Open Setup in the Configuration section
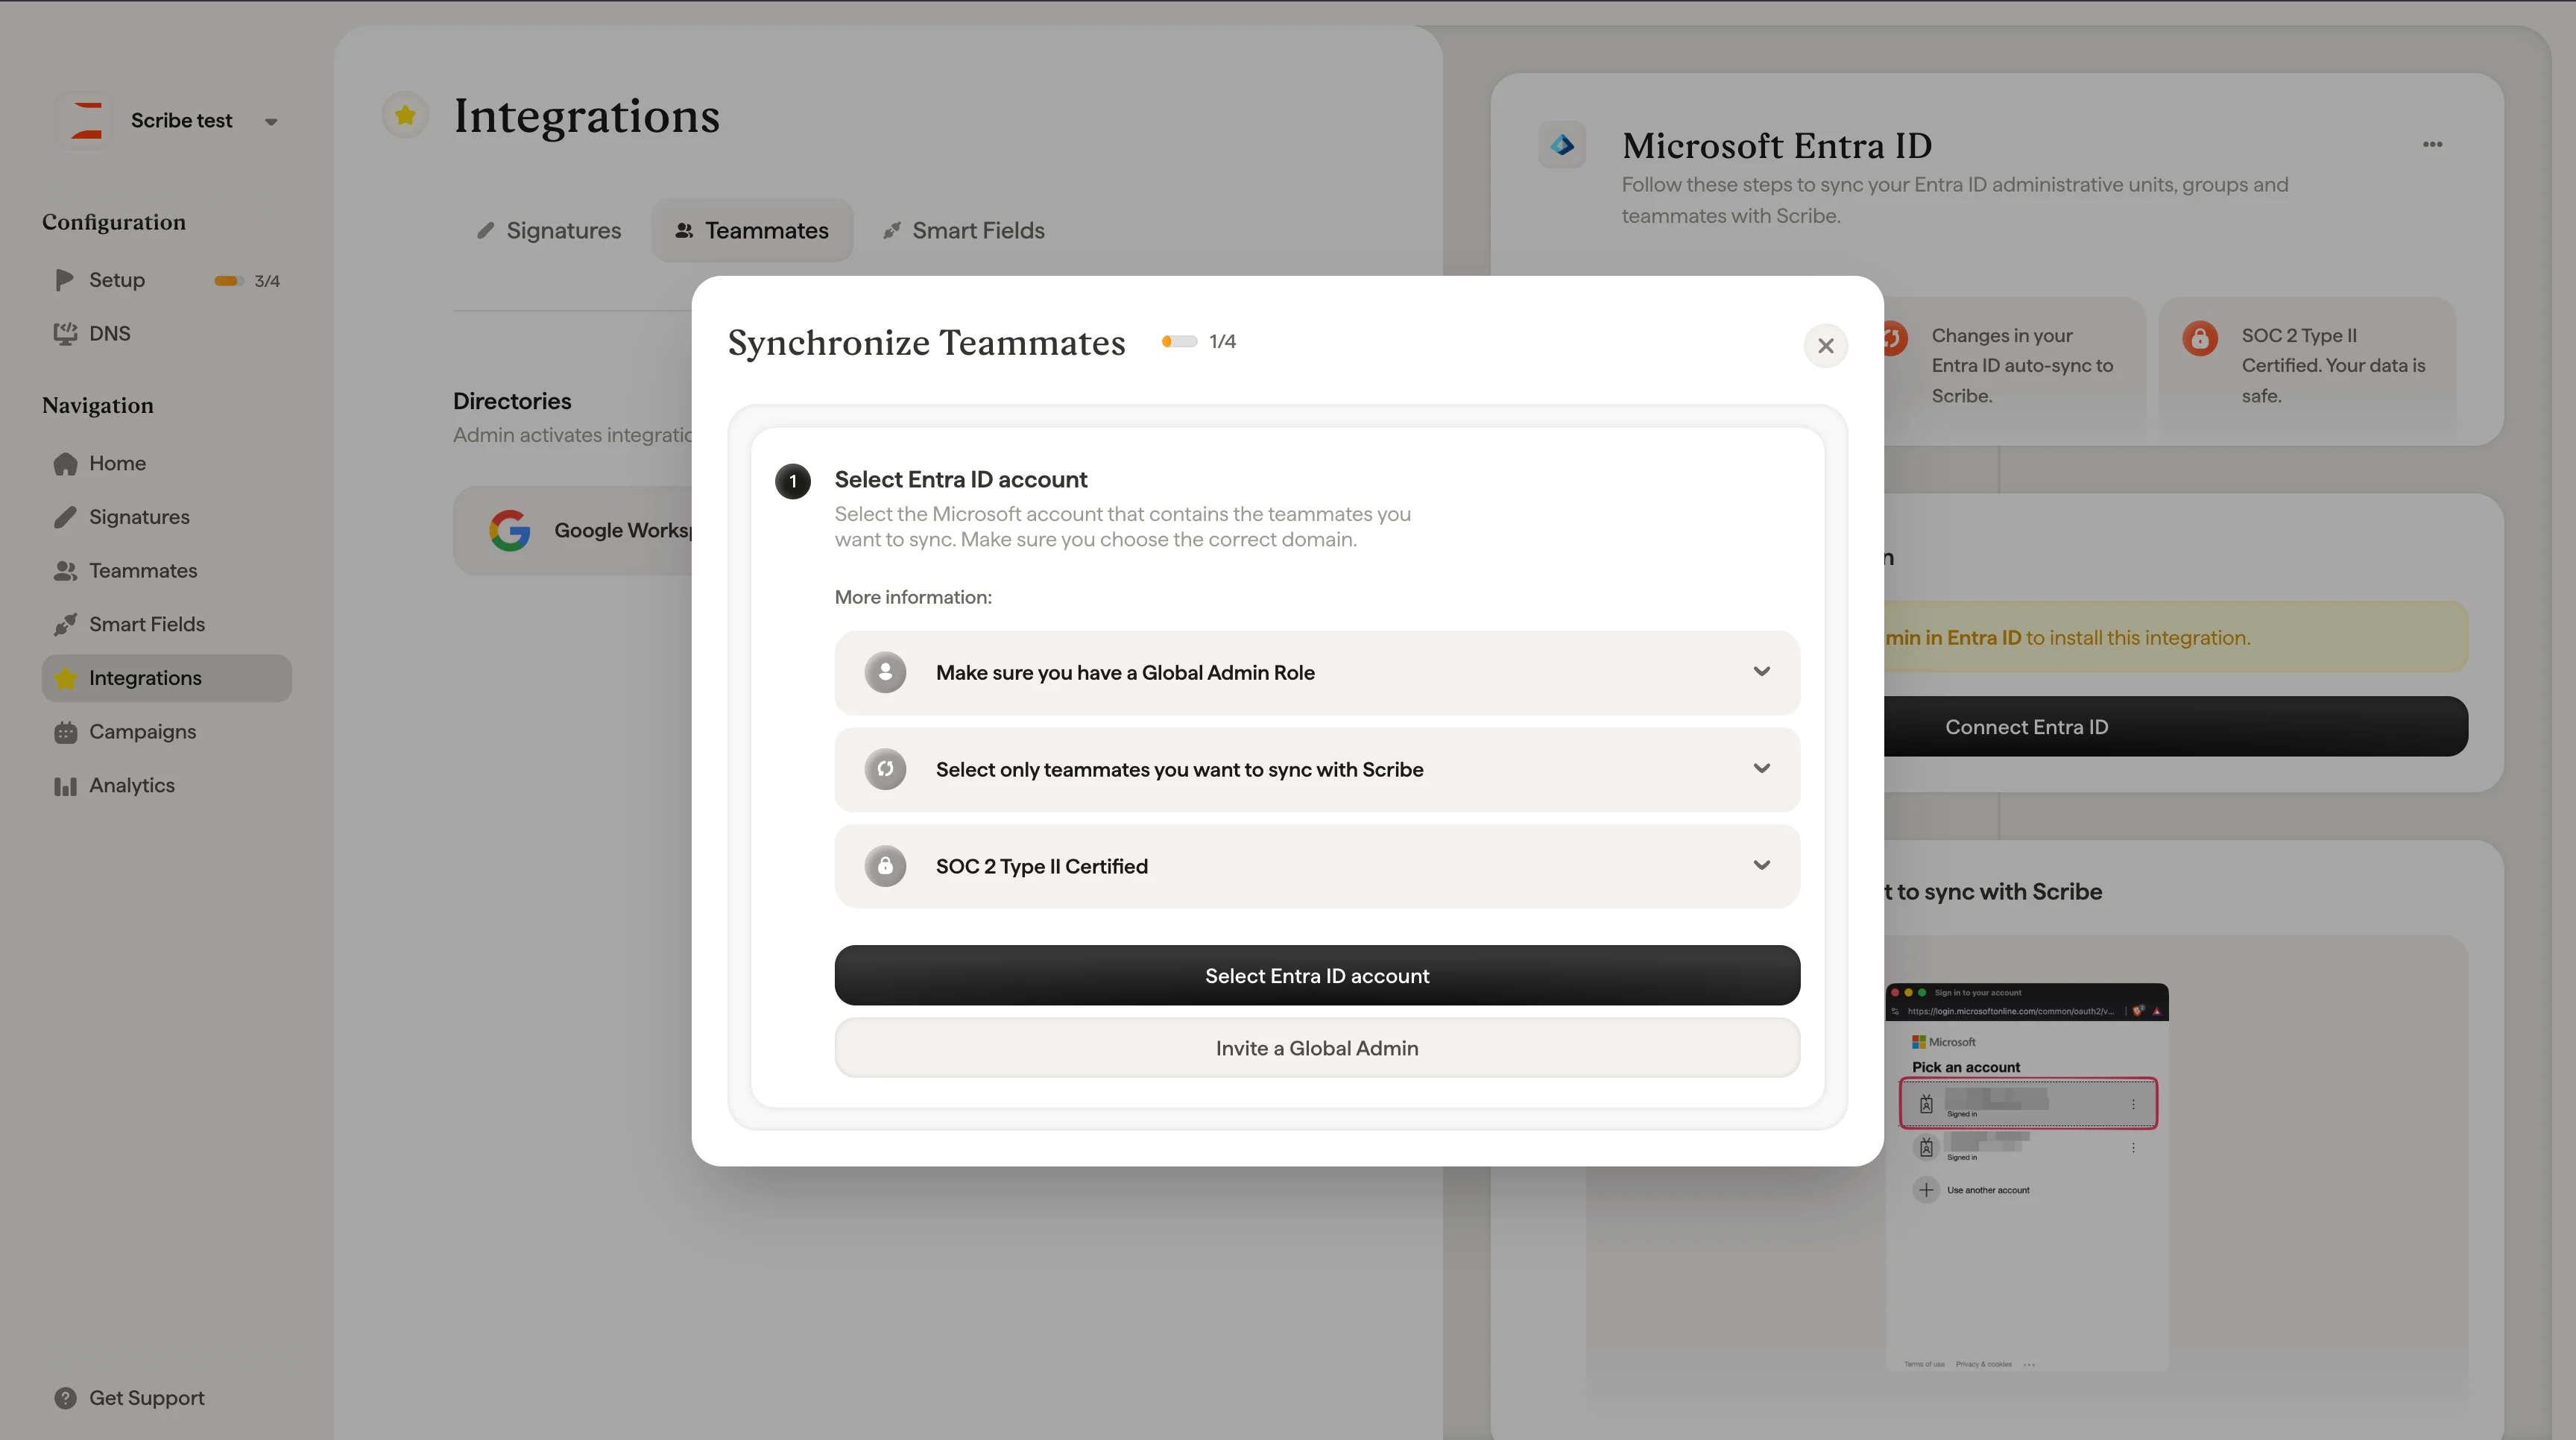The width and height of the screenshot is (2576, 1440). (166, 280)
